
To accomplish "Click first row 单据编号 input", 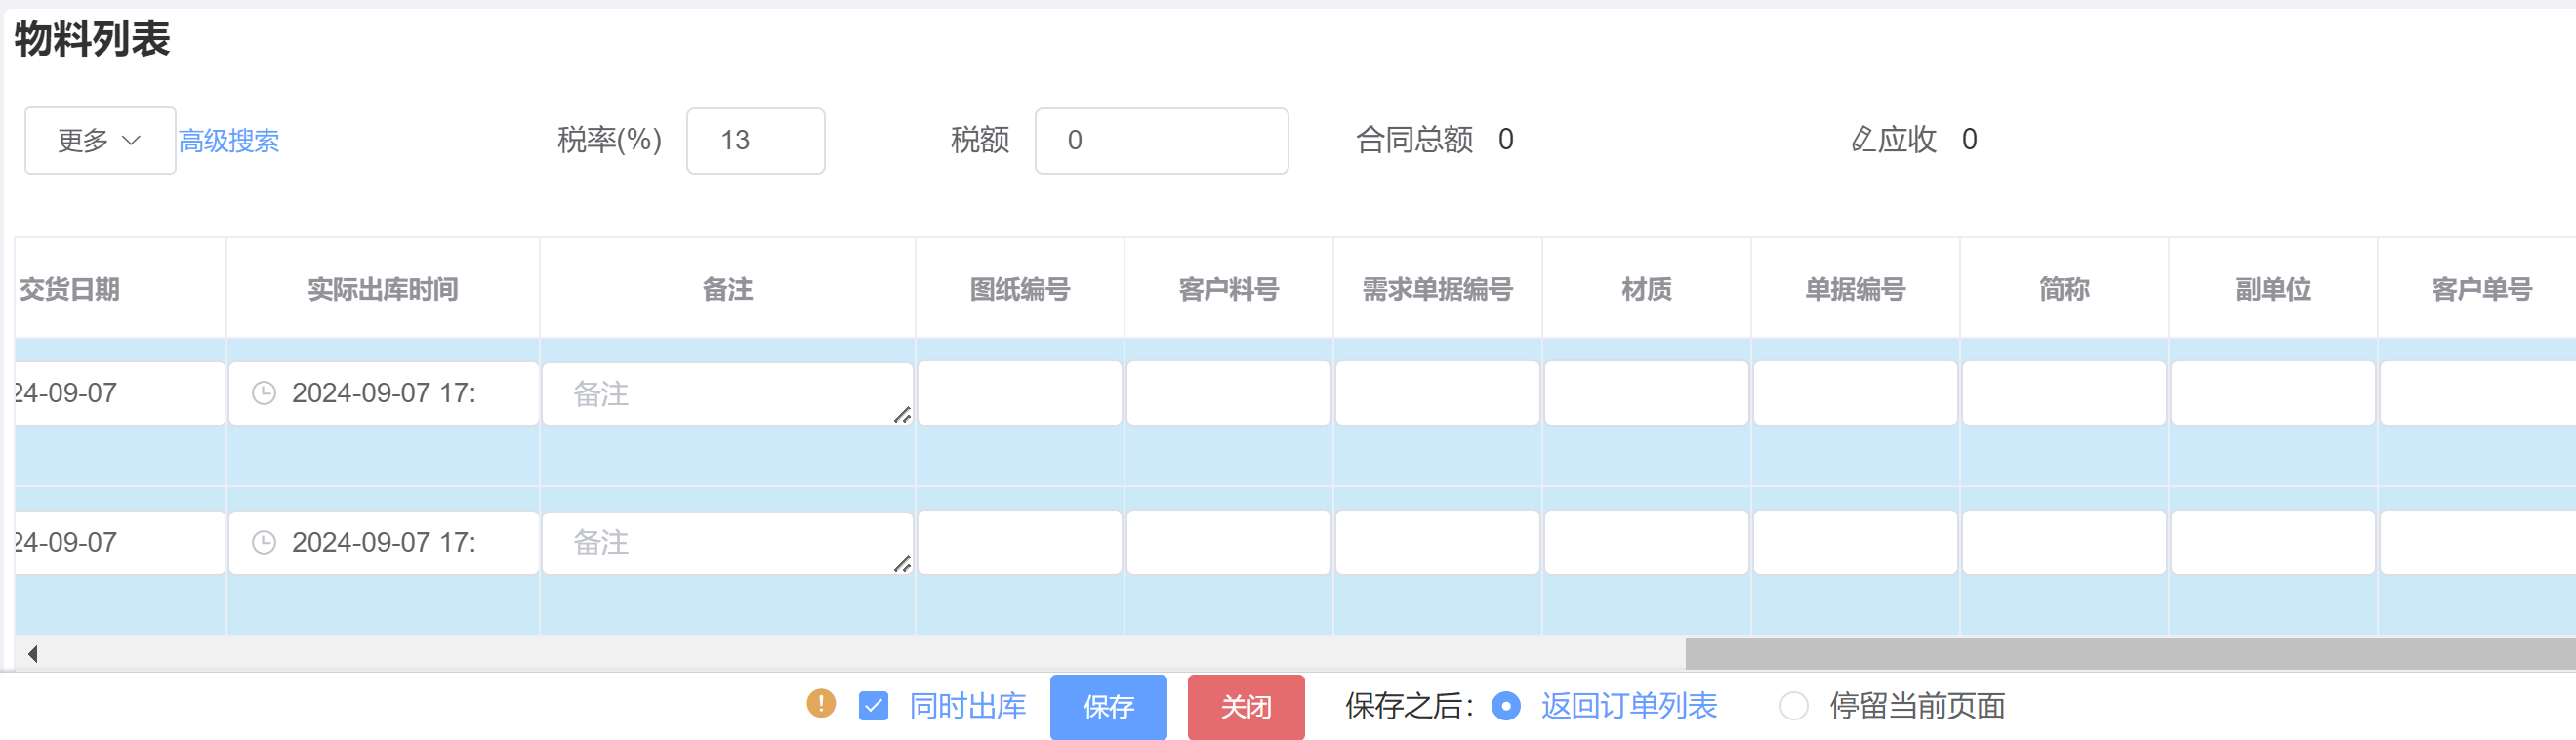I will [1856, 393].
